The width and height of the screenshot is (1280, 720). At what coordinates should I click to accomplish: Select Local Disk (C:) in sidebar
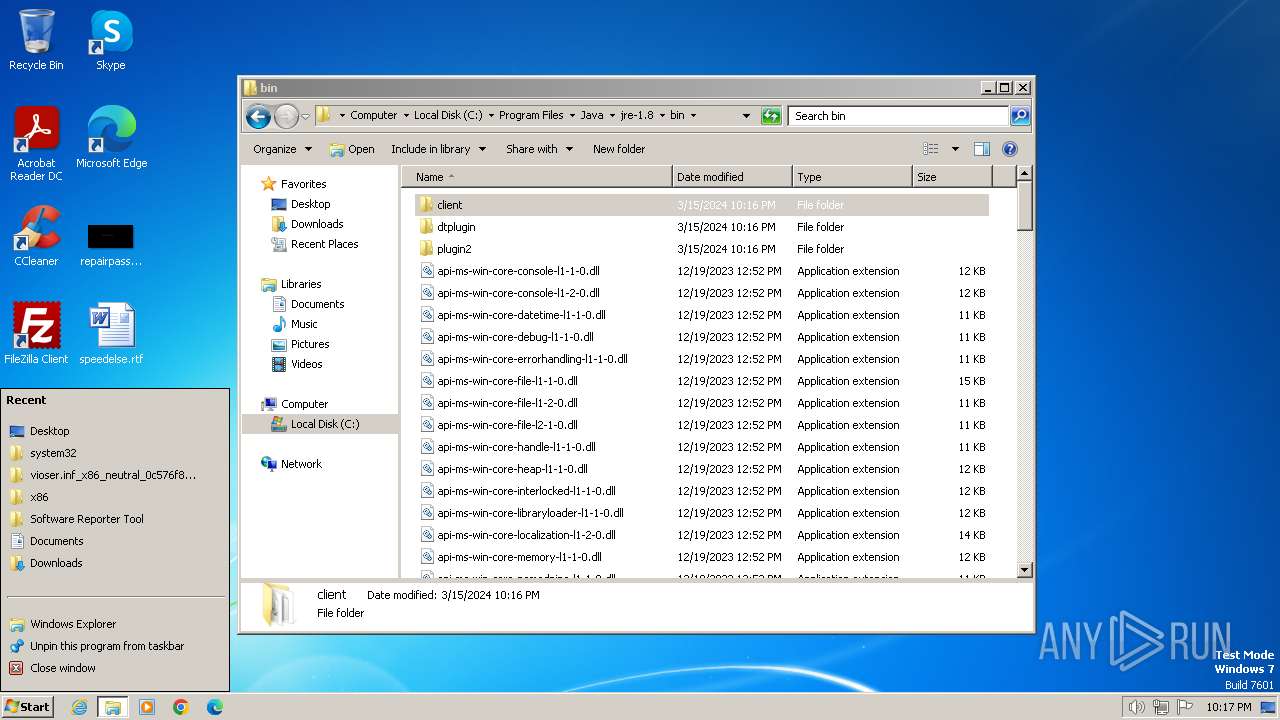coord(320,424)
